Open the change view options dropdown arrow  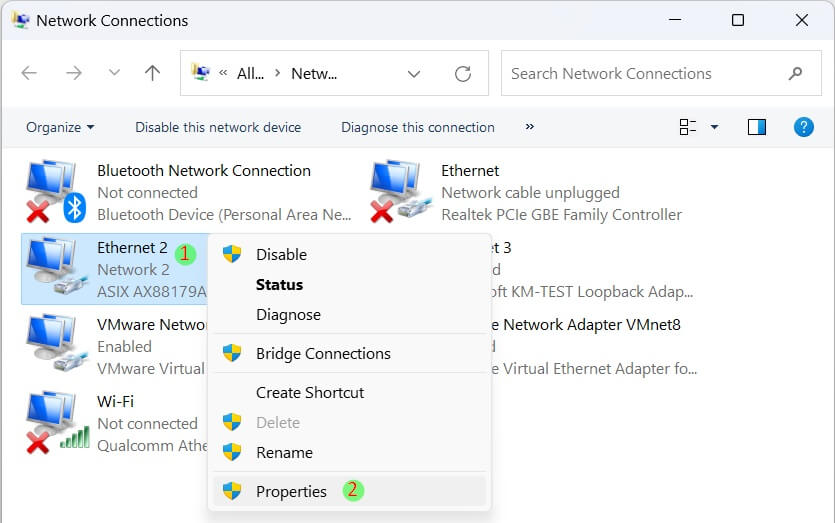point(714,127)
